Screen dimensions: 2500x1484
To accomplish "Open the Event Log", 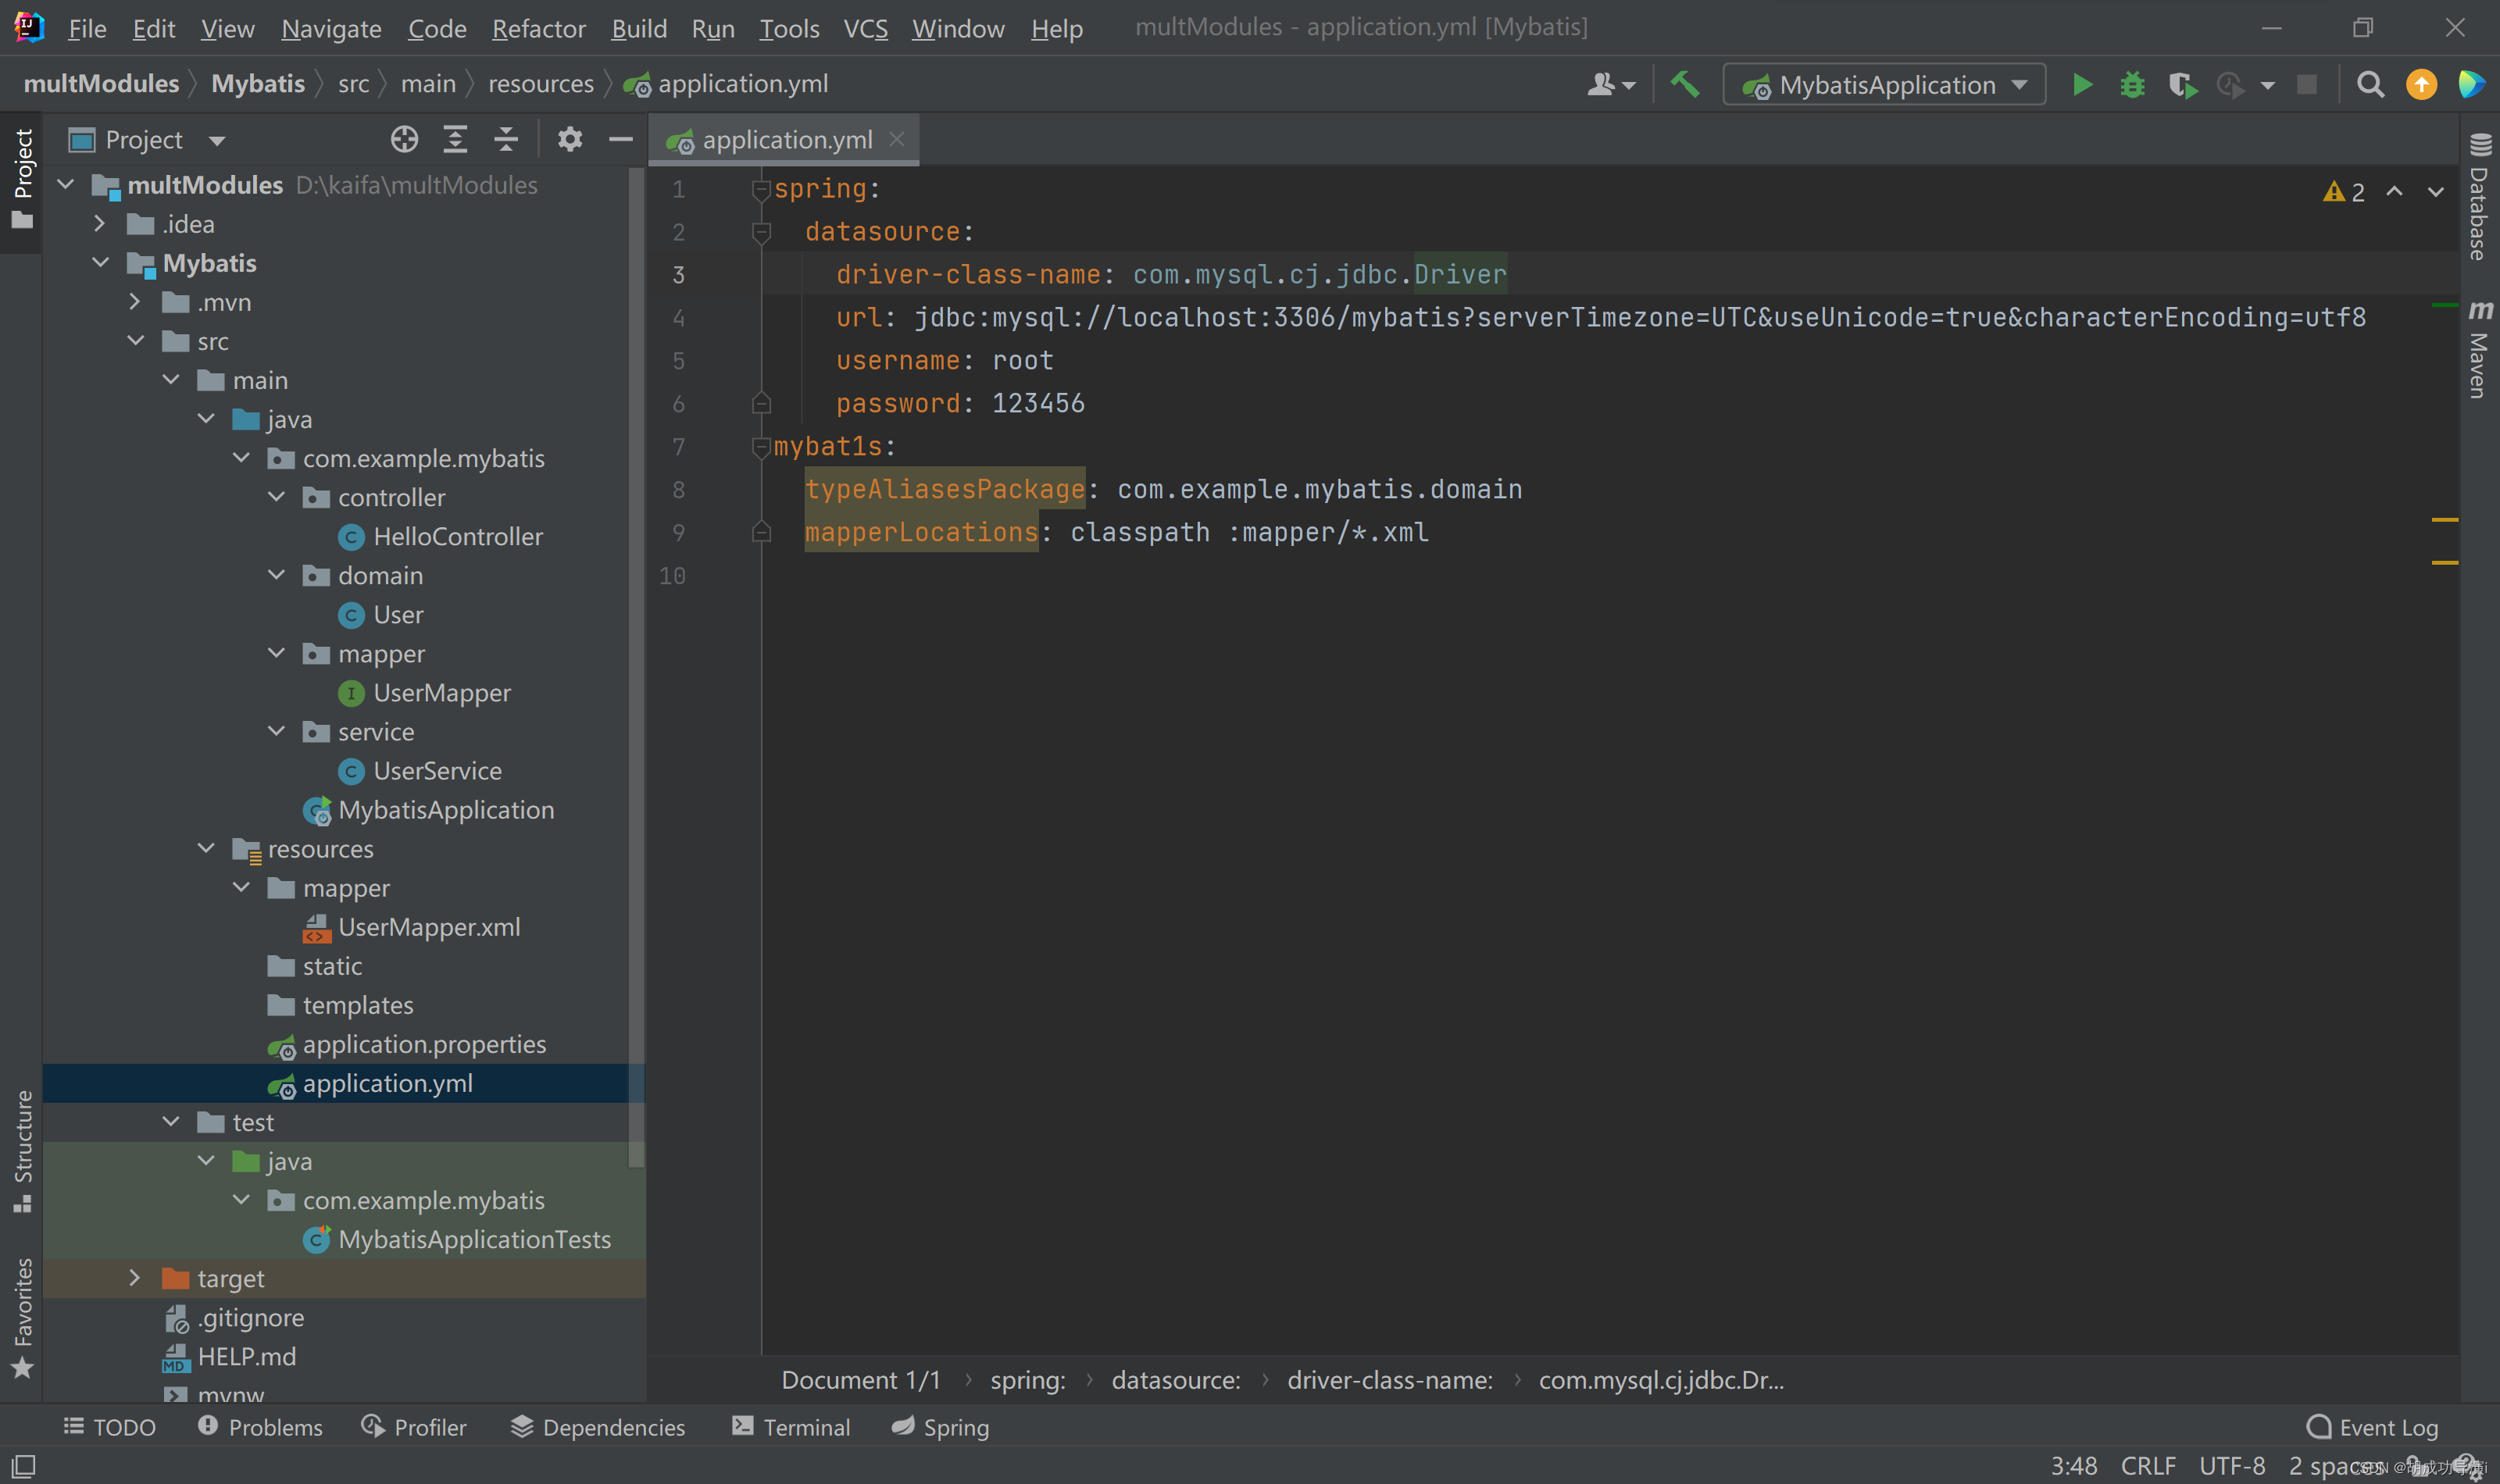I will pyautogui.click(x=2372, y=1427).
